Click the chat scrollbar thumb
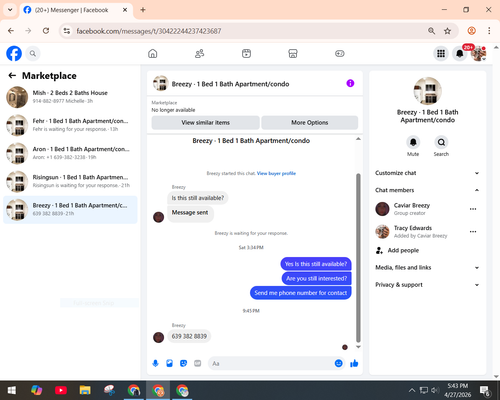The height and width of the screenshot is (400, 500). point(358,258)
